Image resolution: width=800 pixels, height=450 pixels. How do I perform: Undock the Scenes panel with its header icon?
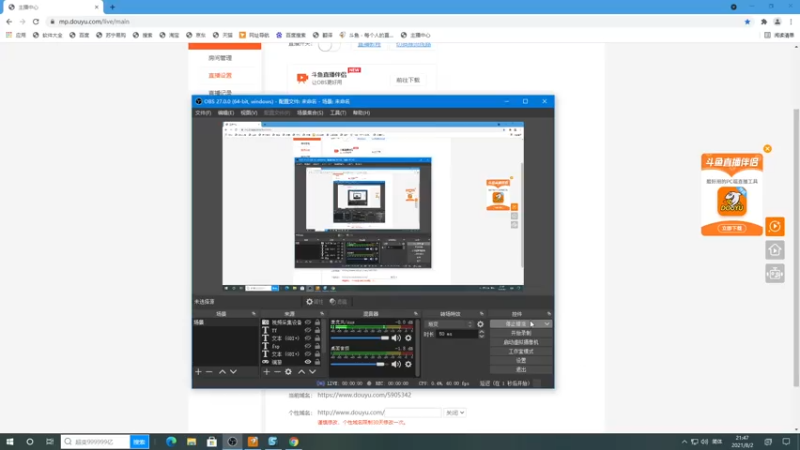pyautogui.click(x=254, y=314)
